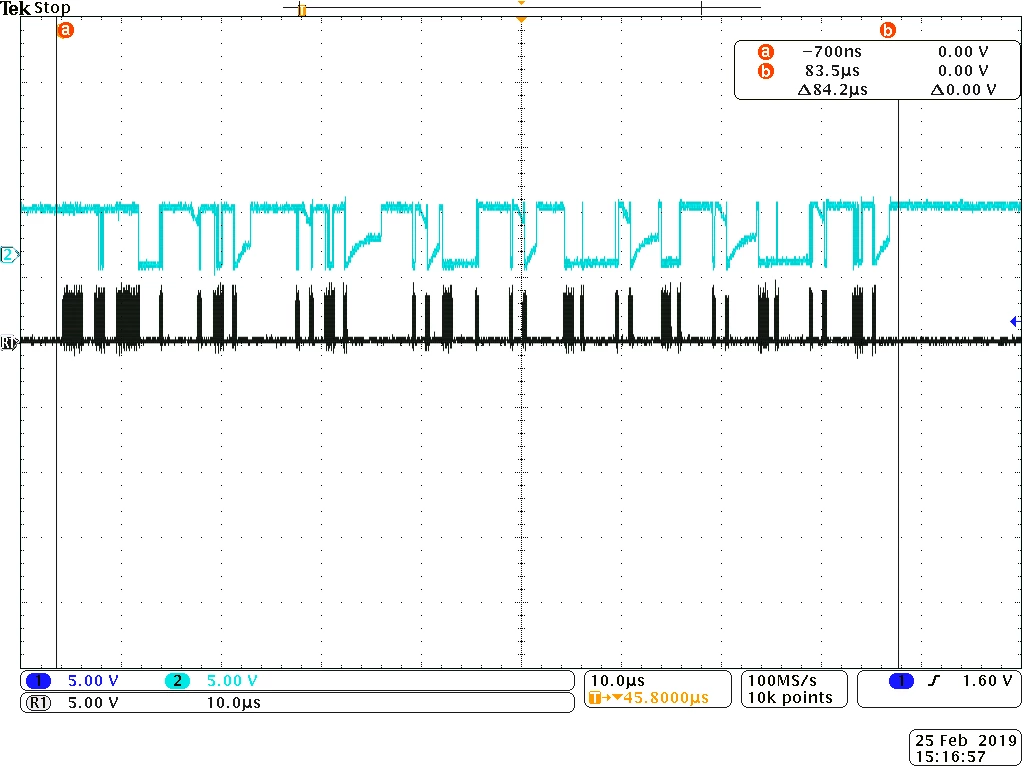Screen dimensions: 1024x768
Task: Click the record view bar at top
Action: click(522, 8)
